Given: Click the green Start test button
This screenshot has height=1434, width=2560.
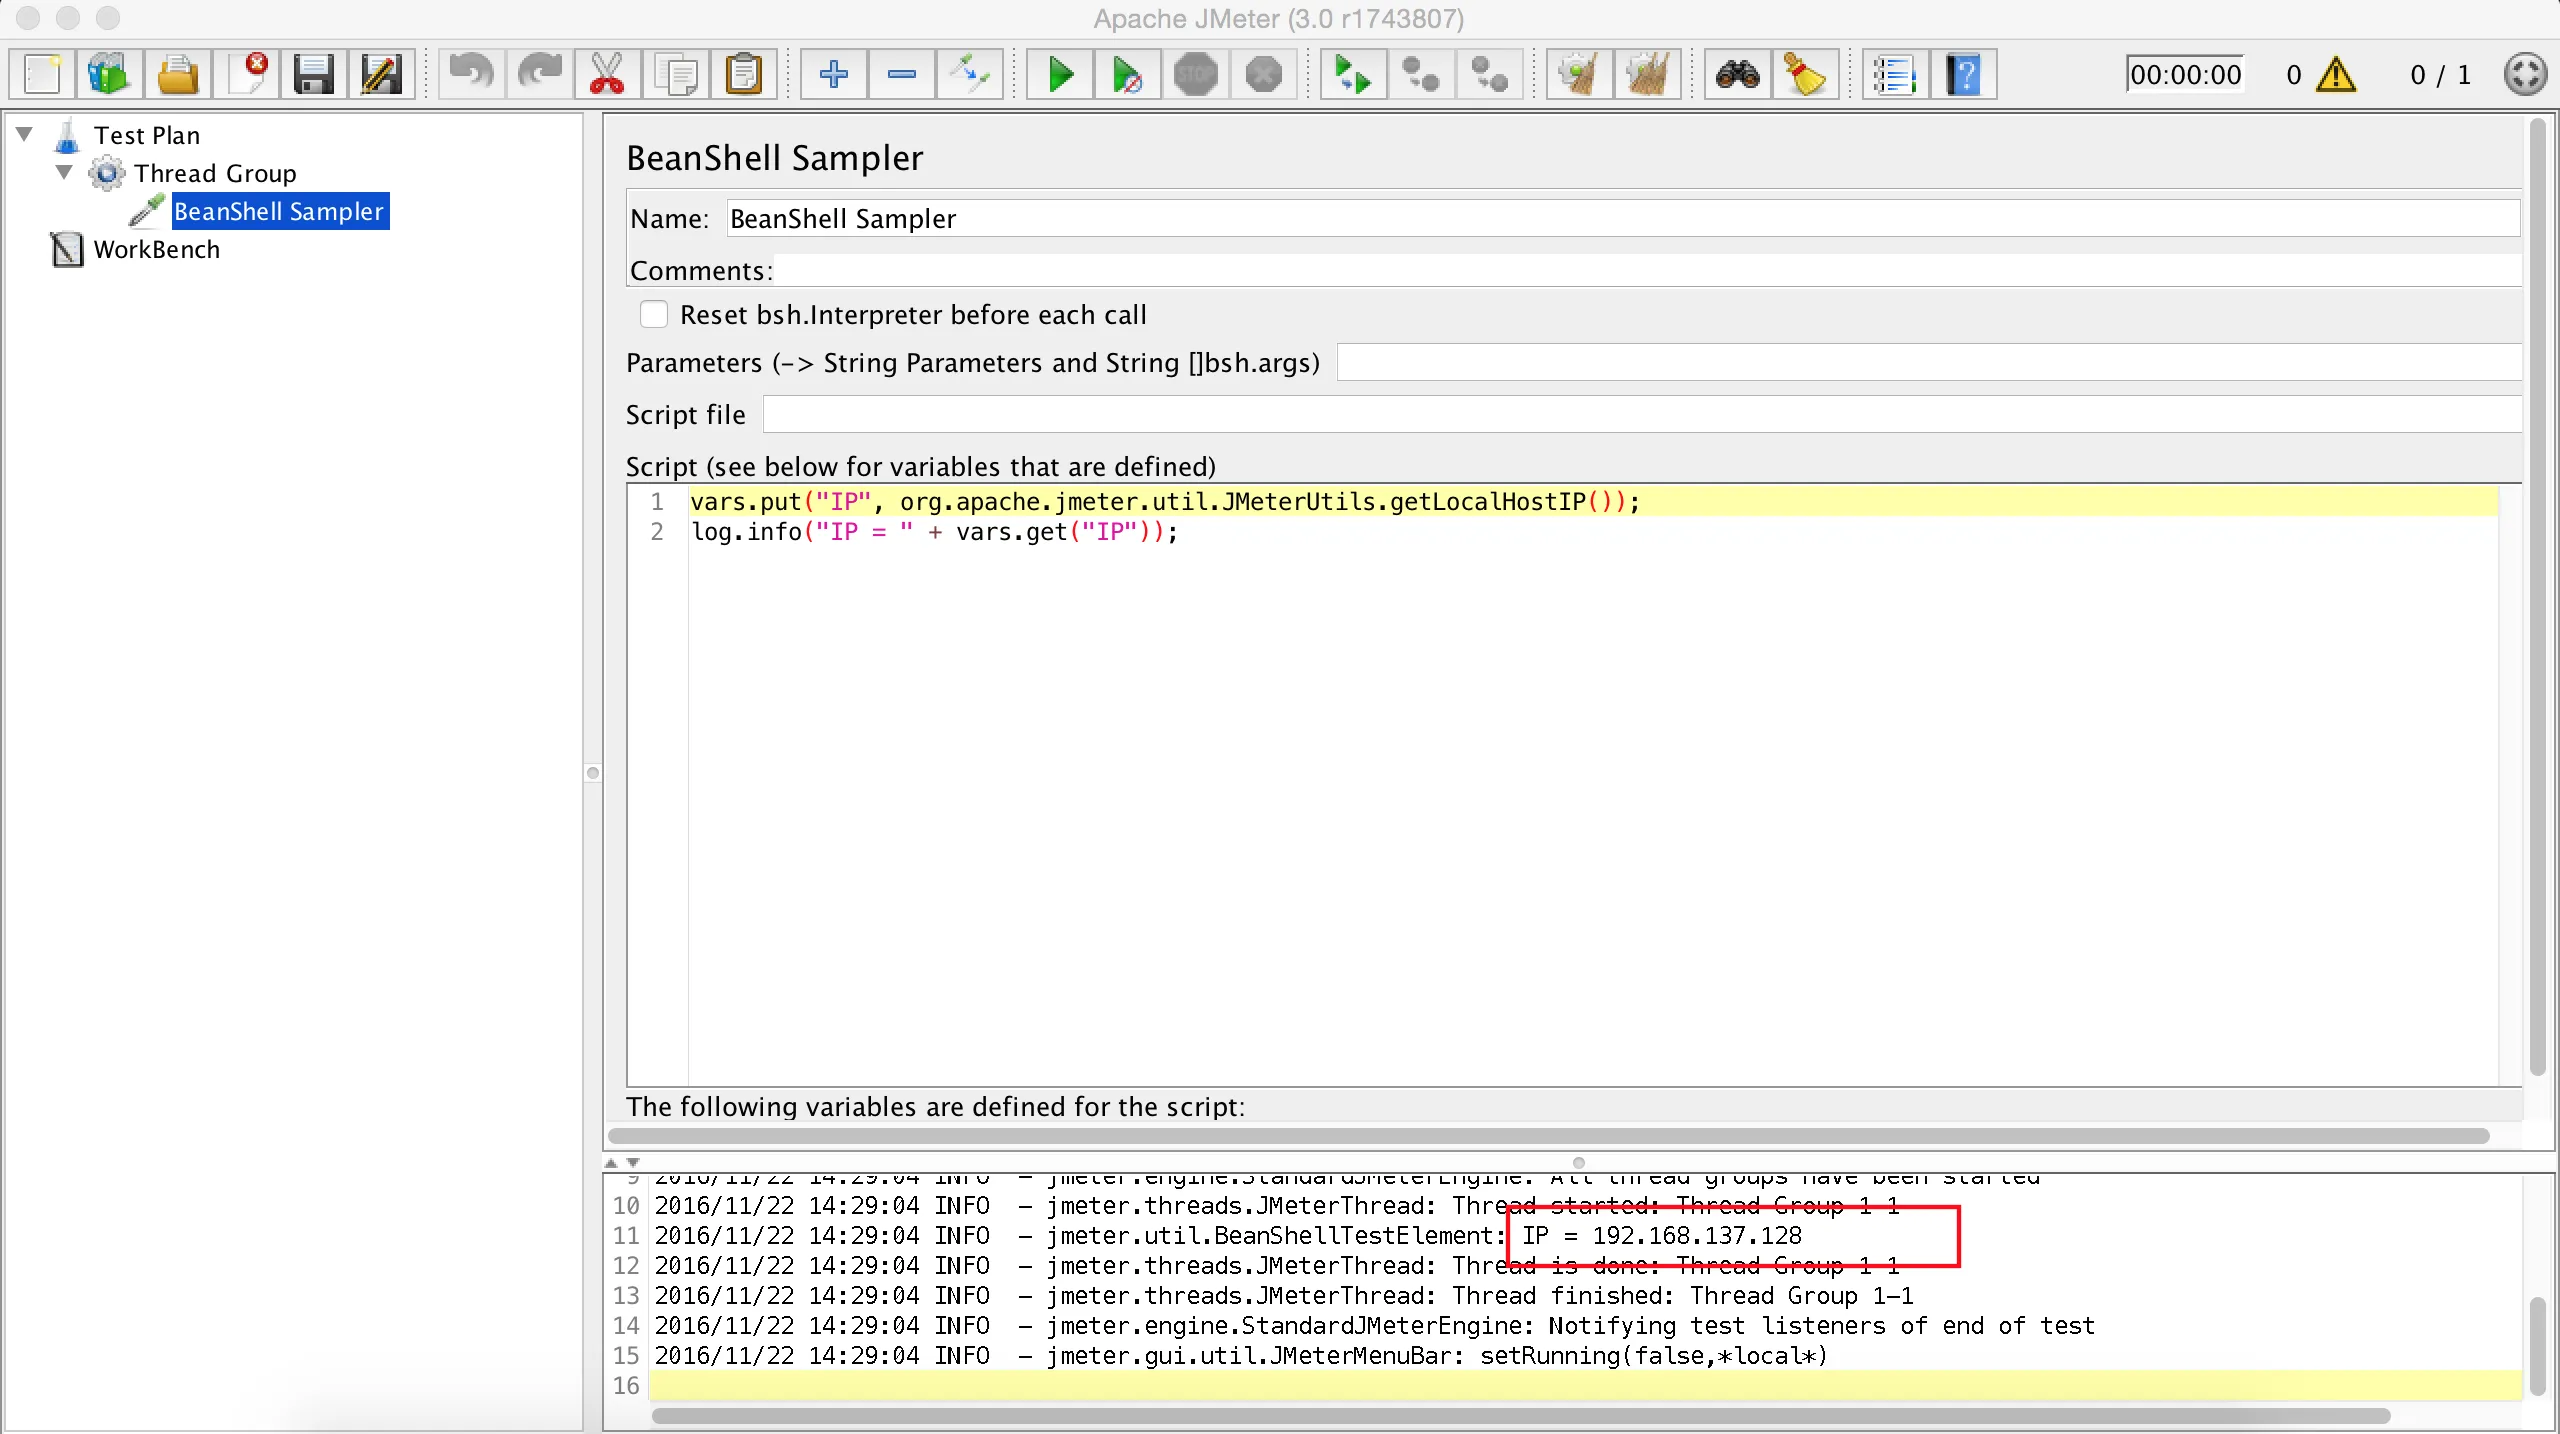Looking at the screenshot, I should [x=1061, y=75].
